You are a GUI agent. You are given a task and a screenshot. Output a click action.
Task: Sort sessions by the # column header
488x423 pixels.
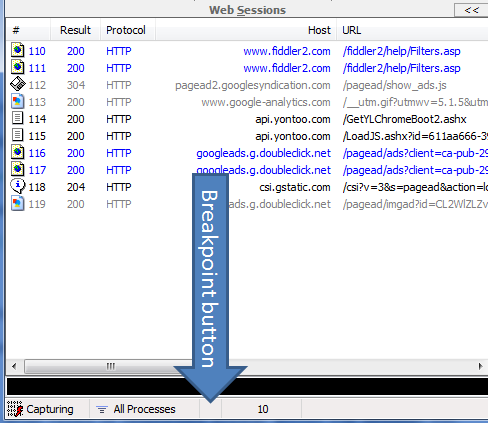click(x=28, y=30)
